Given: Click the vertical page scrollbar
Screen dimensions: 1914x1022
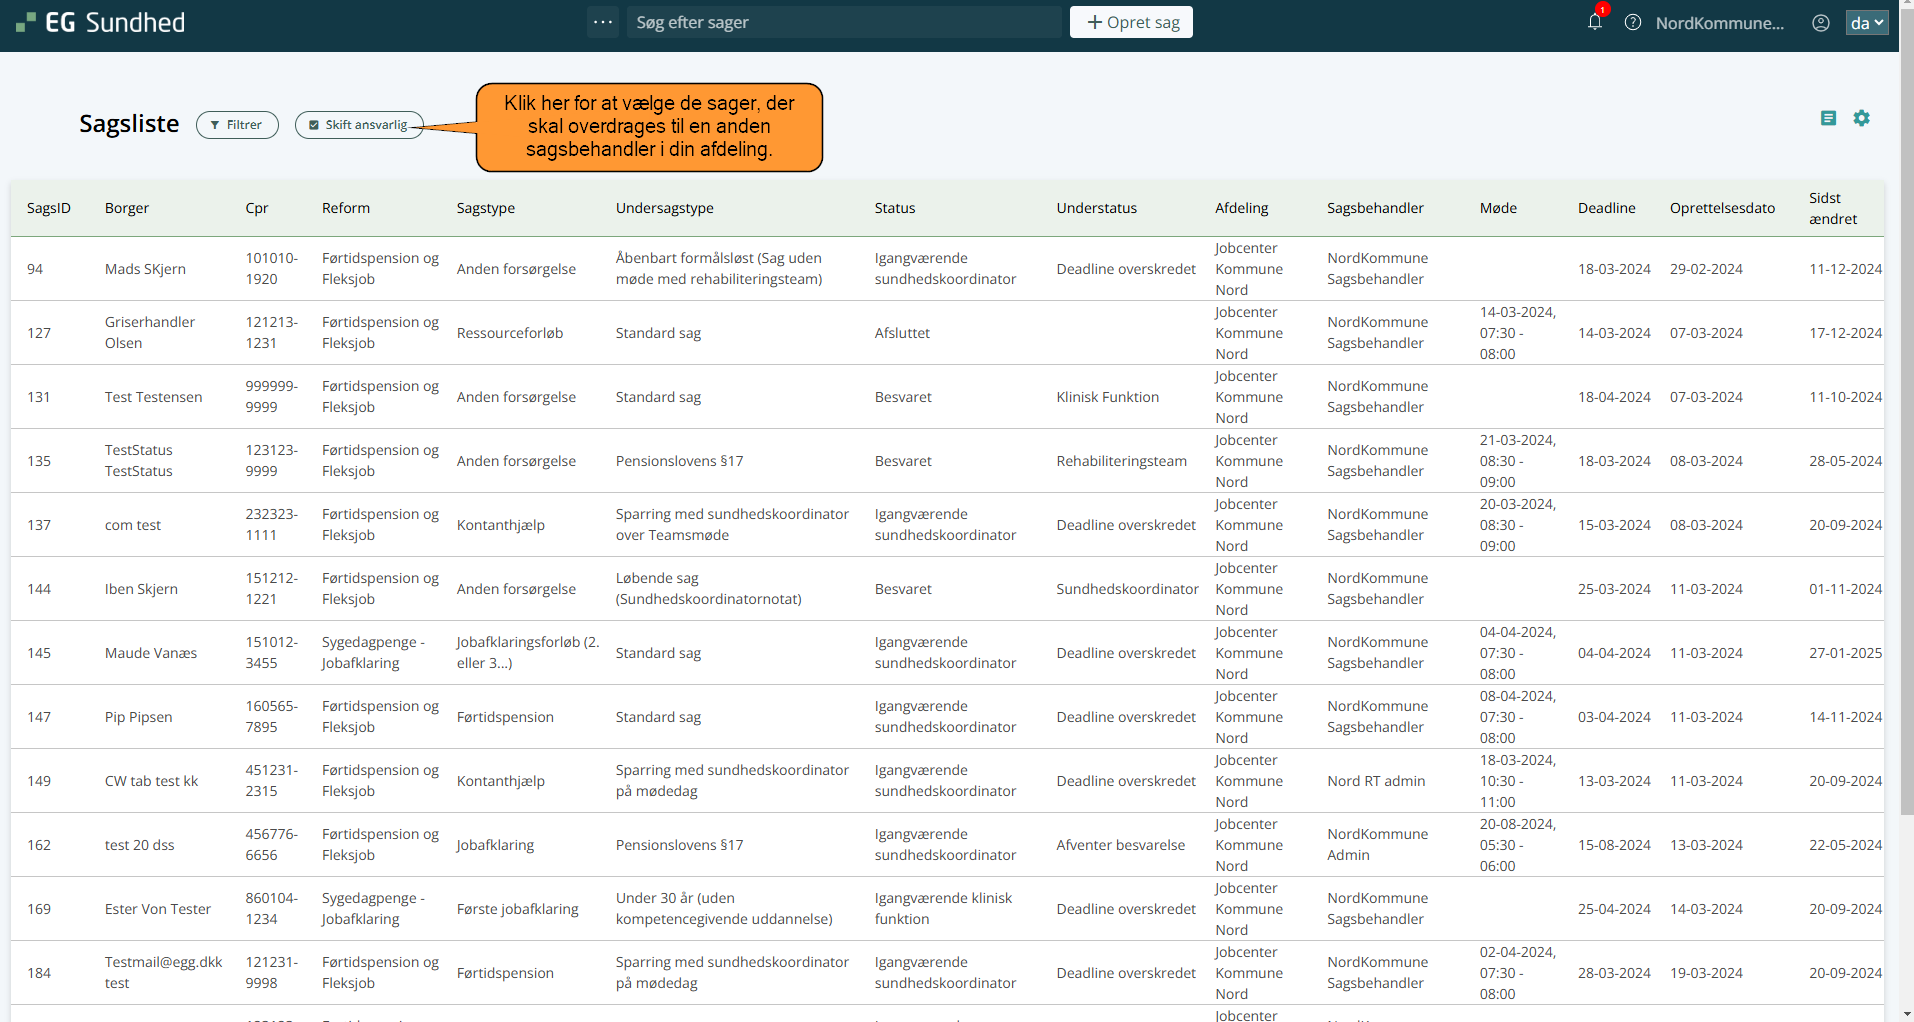Looking at the screenshot, I should pos(1906,500).
